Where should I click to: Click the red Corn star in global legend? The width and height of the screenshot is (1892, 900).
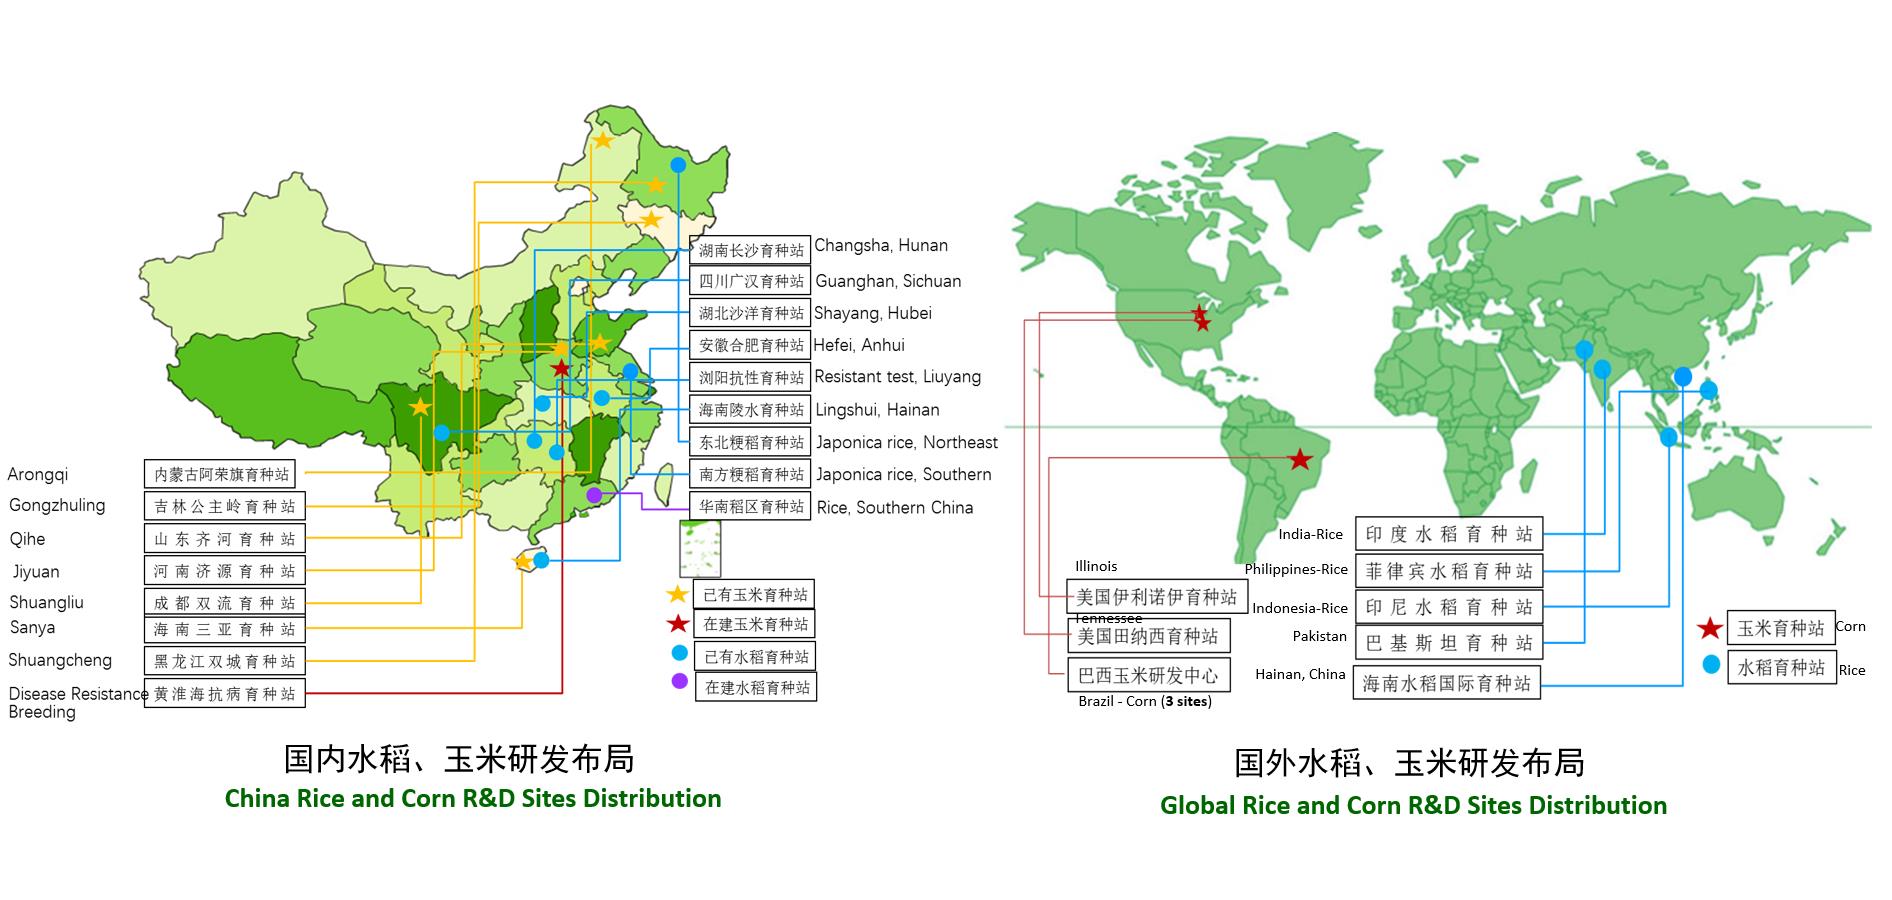[1710, 629]
